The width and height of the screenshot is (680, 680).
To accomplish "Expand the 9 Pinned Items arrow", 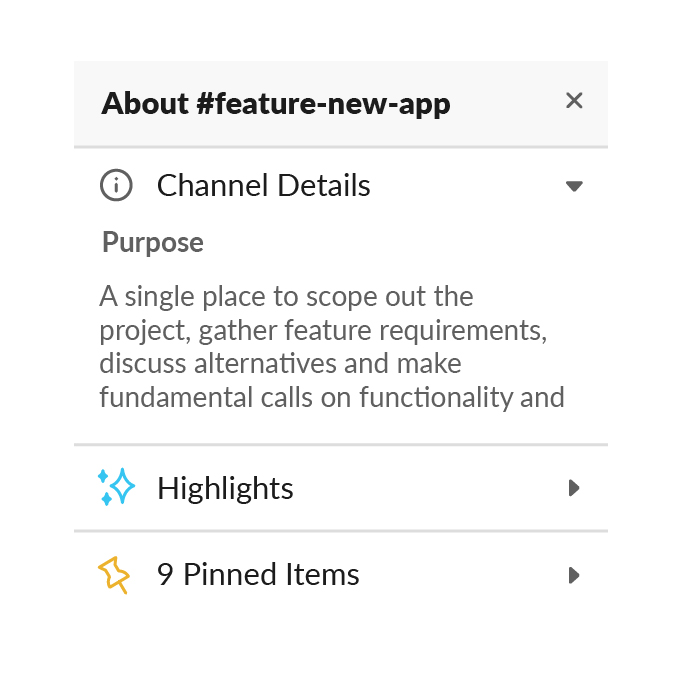I will coord(574,575).
